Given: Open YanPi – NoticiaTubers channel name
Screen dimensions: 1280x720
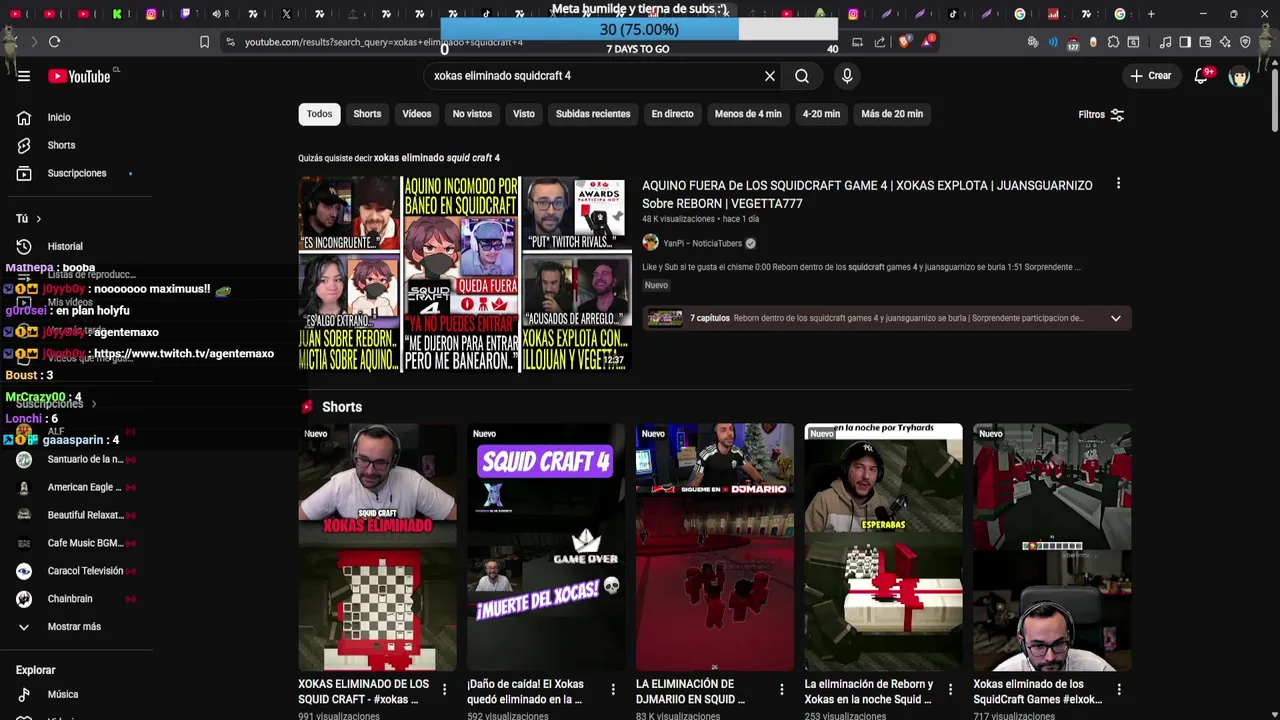Looking at the screenshot, I should [702, 243].
